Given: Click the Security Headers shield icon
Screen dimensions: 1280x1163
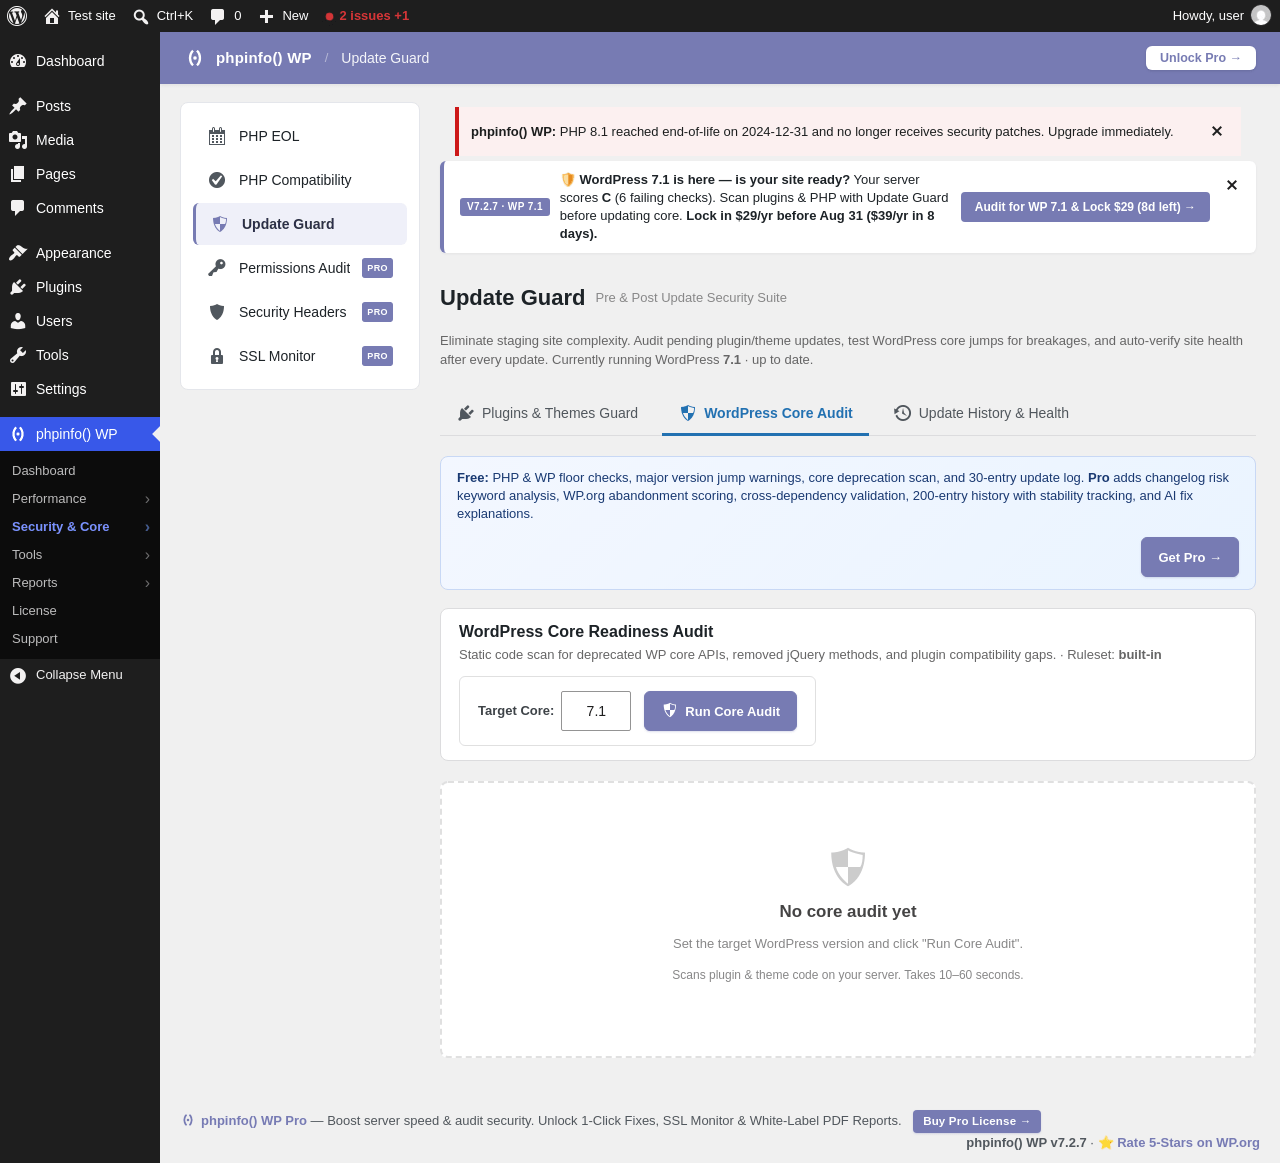Looking at the screenshot, I should [217, 312].
